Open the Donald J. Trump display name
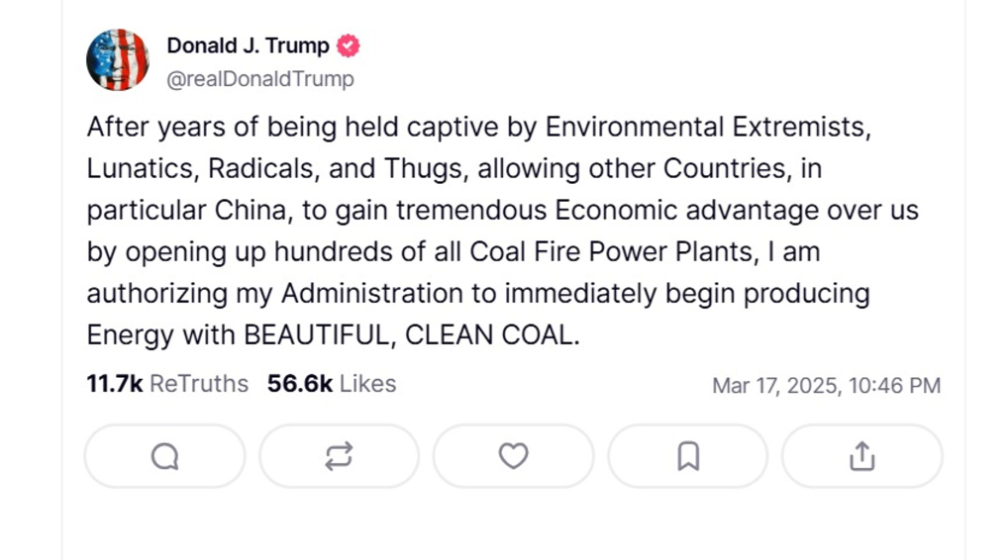Image resolution: width=1008 pixels, height=560 pixels. (247, 46)
